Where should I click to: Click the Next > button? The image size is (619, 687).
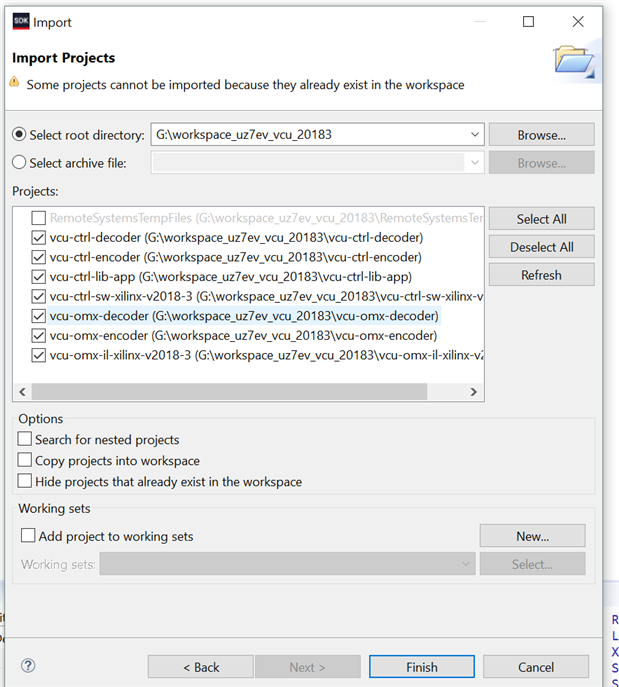click(x=308, y=667)
